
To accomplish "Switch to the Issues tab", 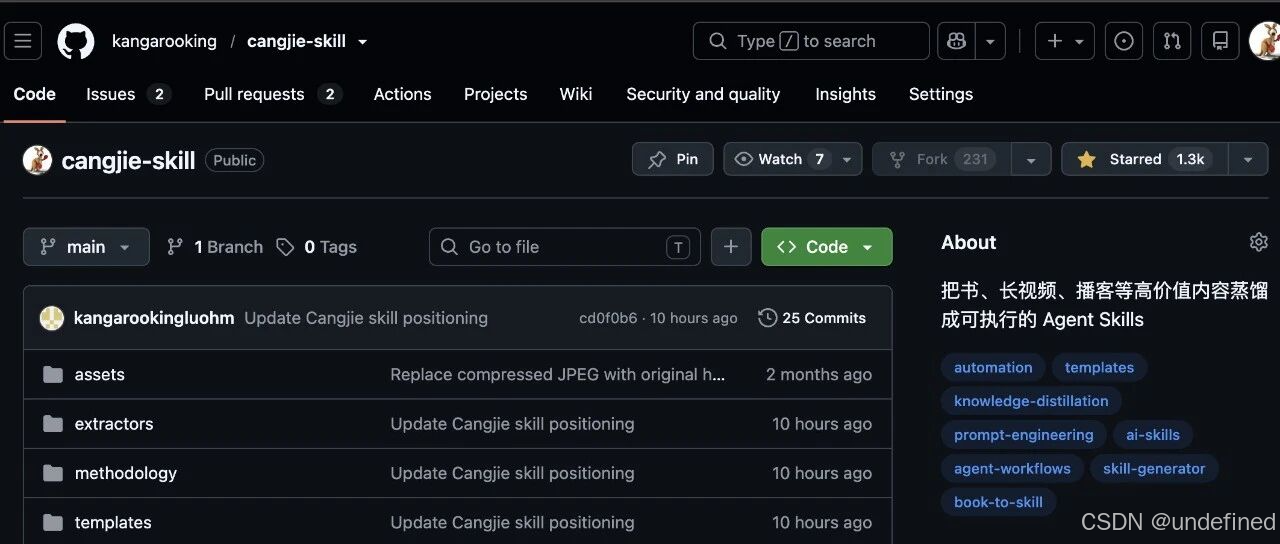I will coord(128,94).
